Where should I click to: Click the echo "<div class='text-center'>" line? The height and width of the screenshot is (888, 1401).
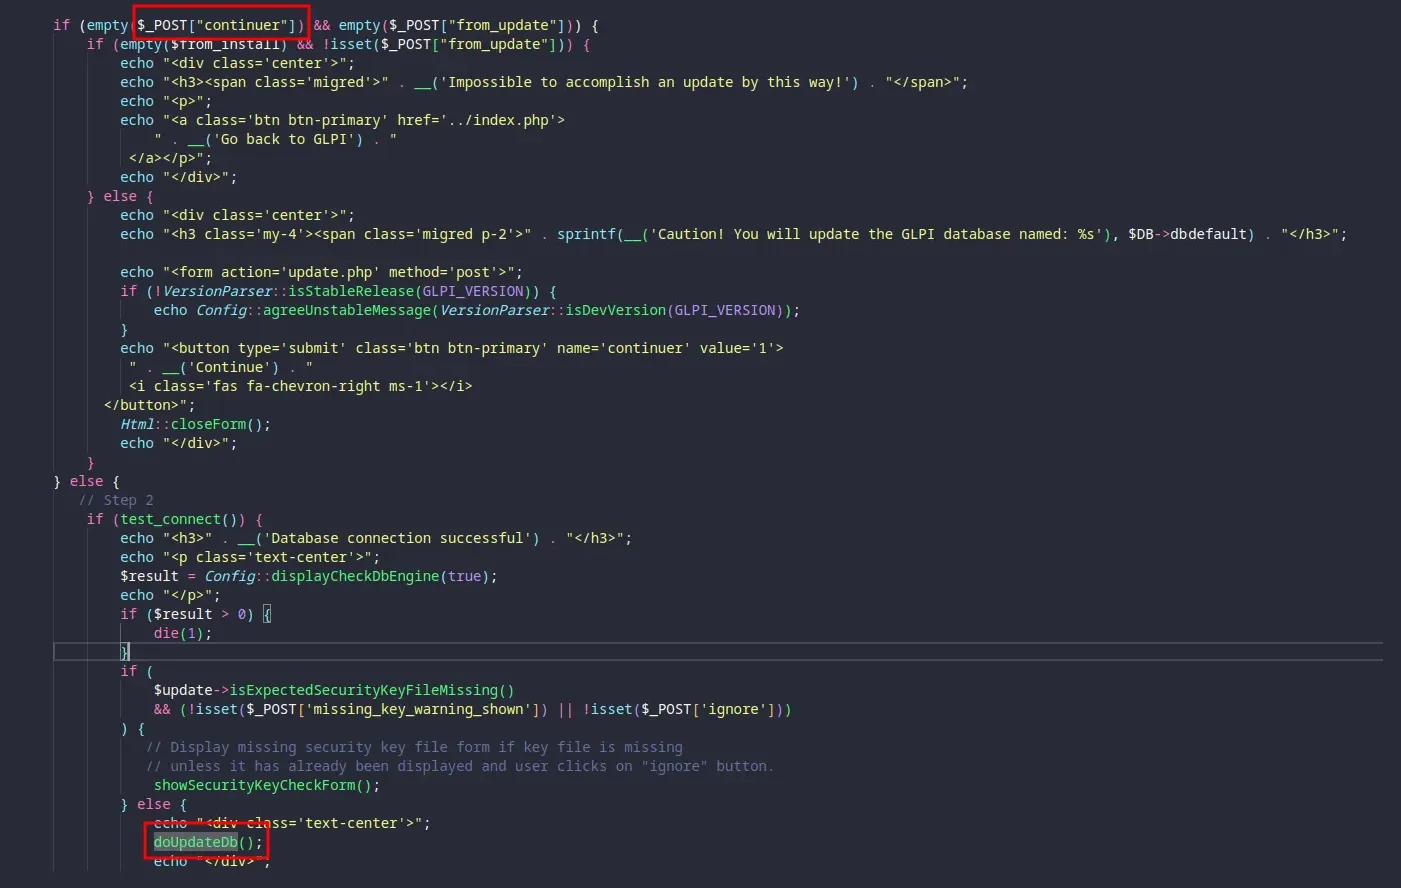tap(292, 823)
